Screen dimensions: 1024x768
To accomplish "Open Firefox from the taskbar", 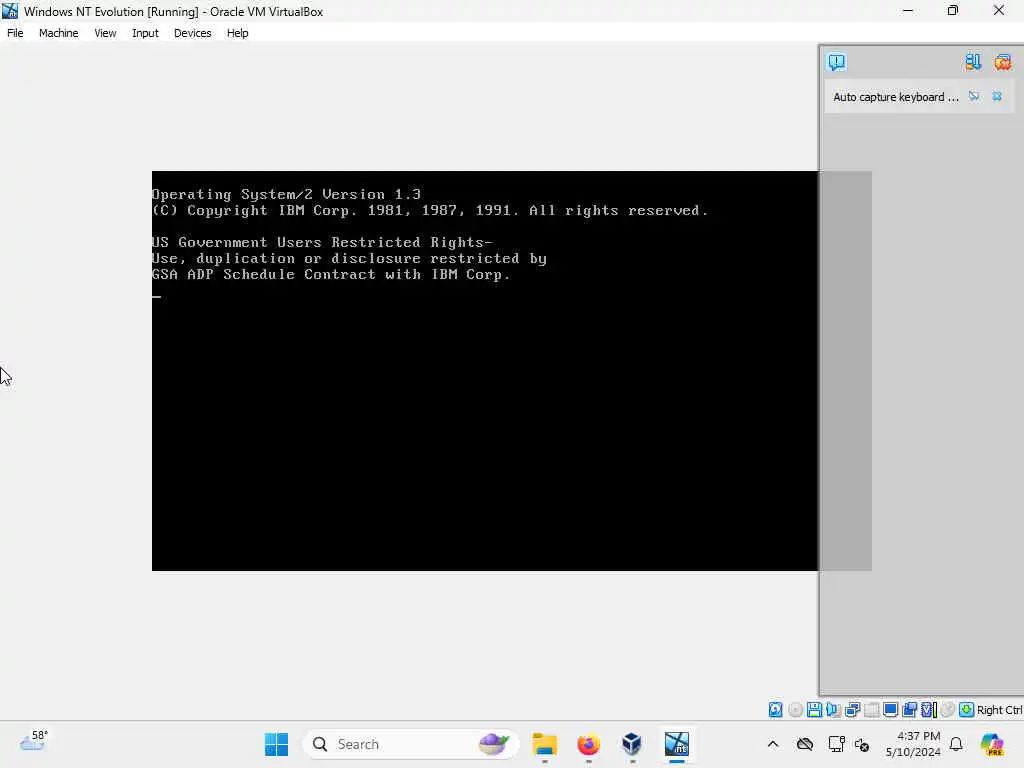I will (588, 744).
